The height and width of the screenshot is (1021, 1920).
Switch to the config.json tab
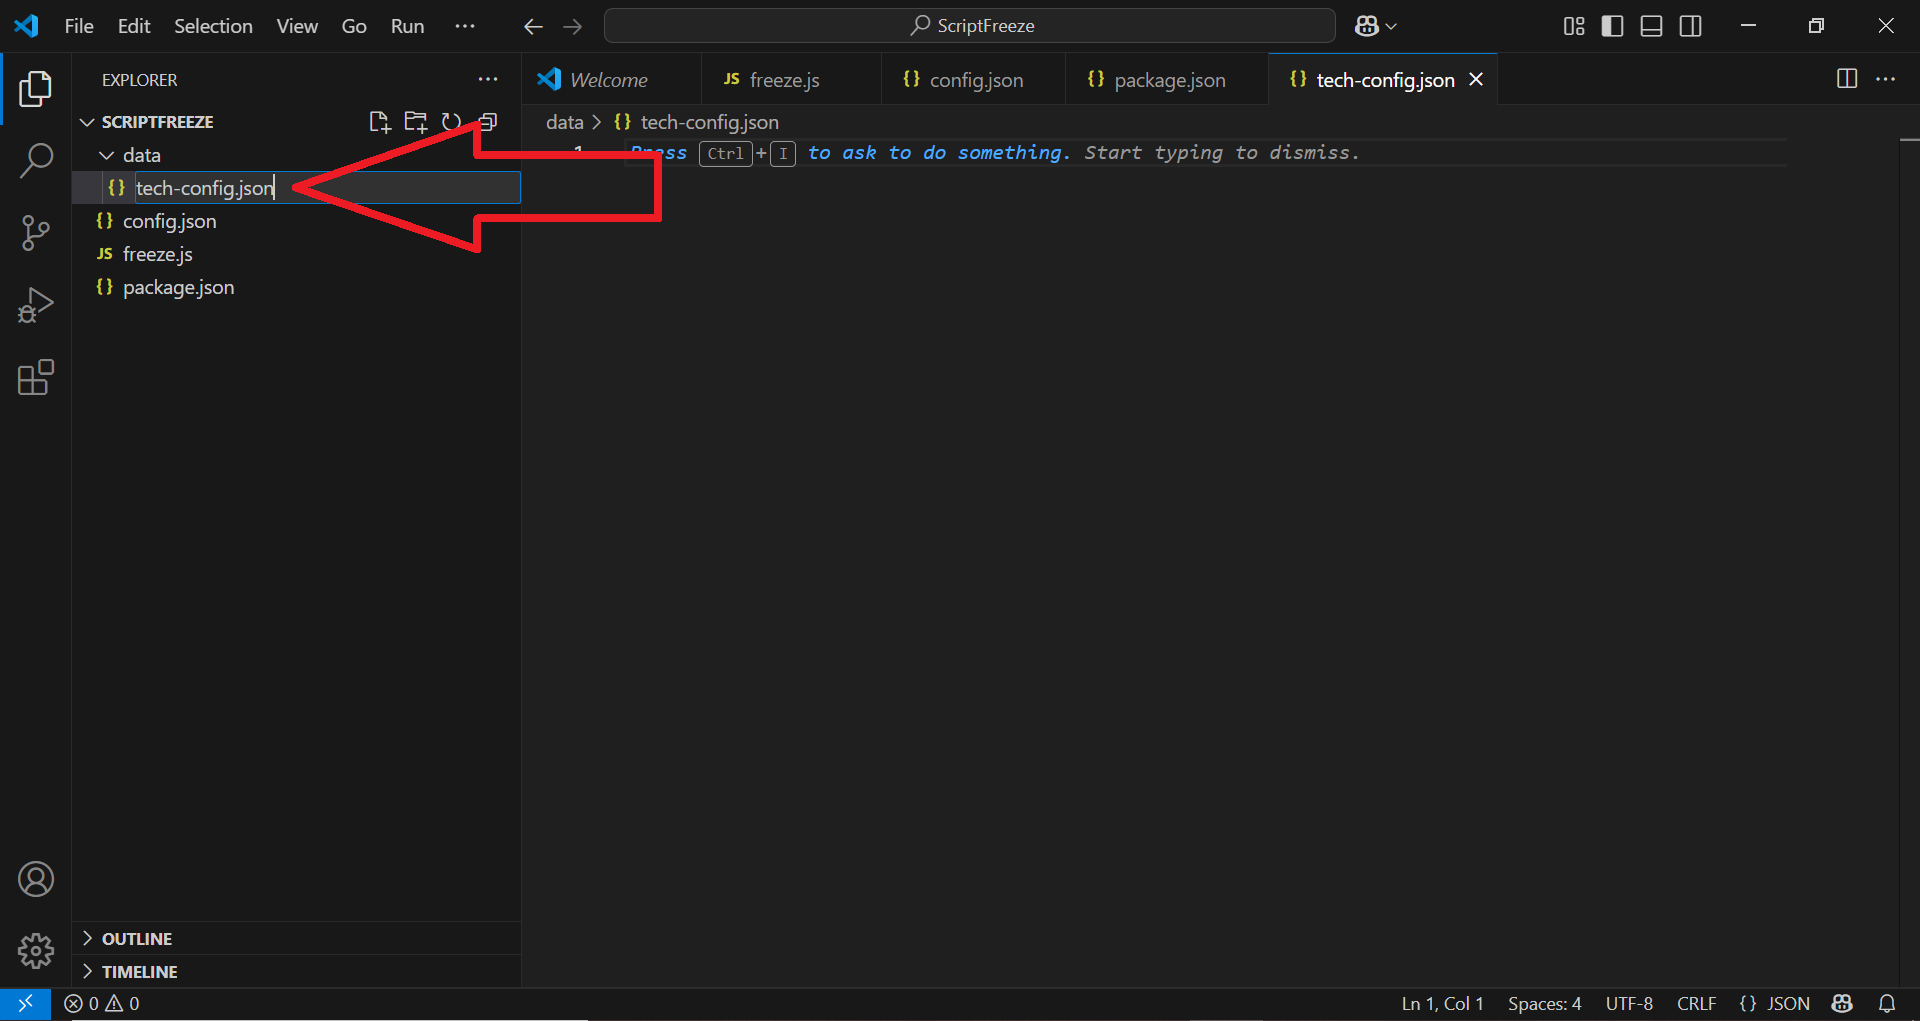[973, 79]
